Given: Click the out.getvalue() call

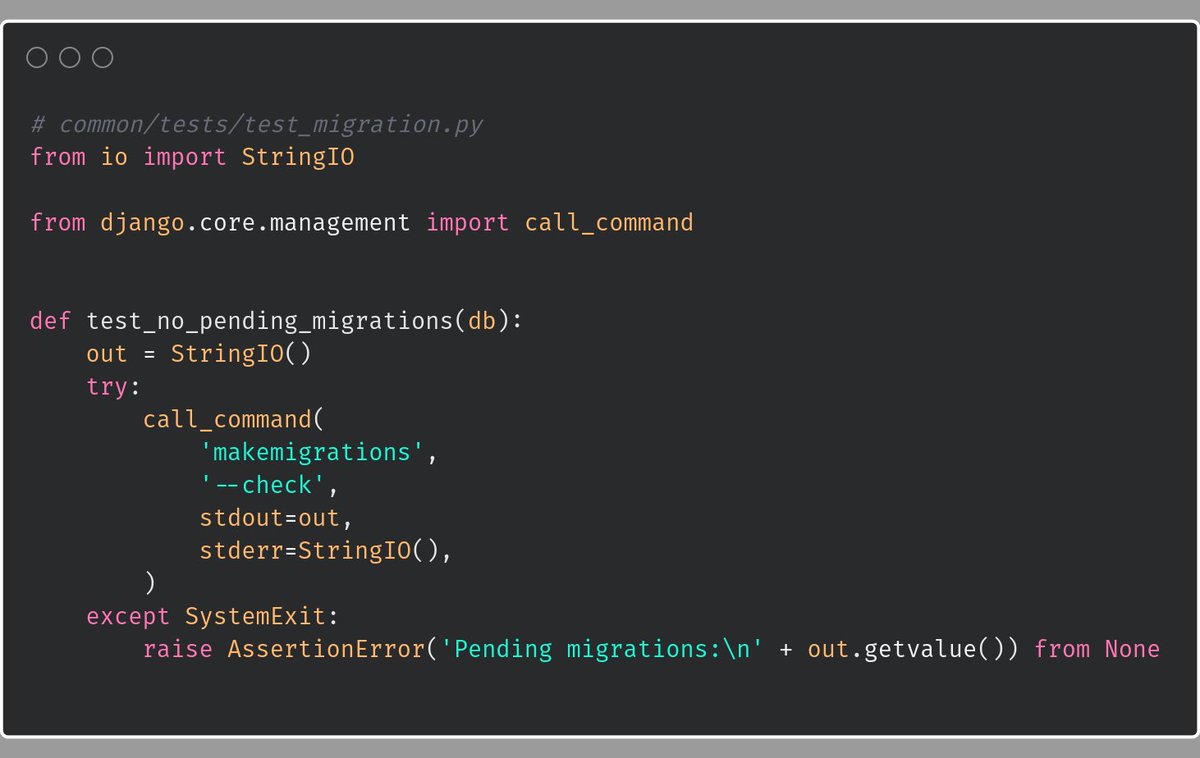Looking at the screenshot, I should click(910, 648).
